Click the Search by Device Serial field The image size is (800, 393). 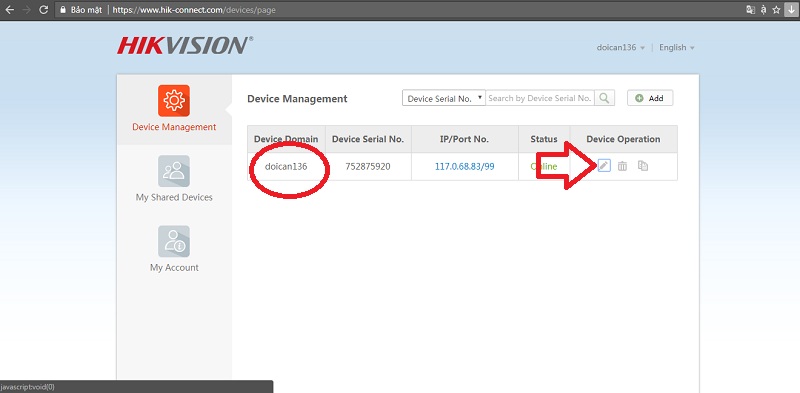[540, 98]
